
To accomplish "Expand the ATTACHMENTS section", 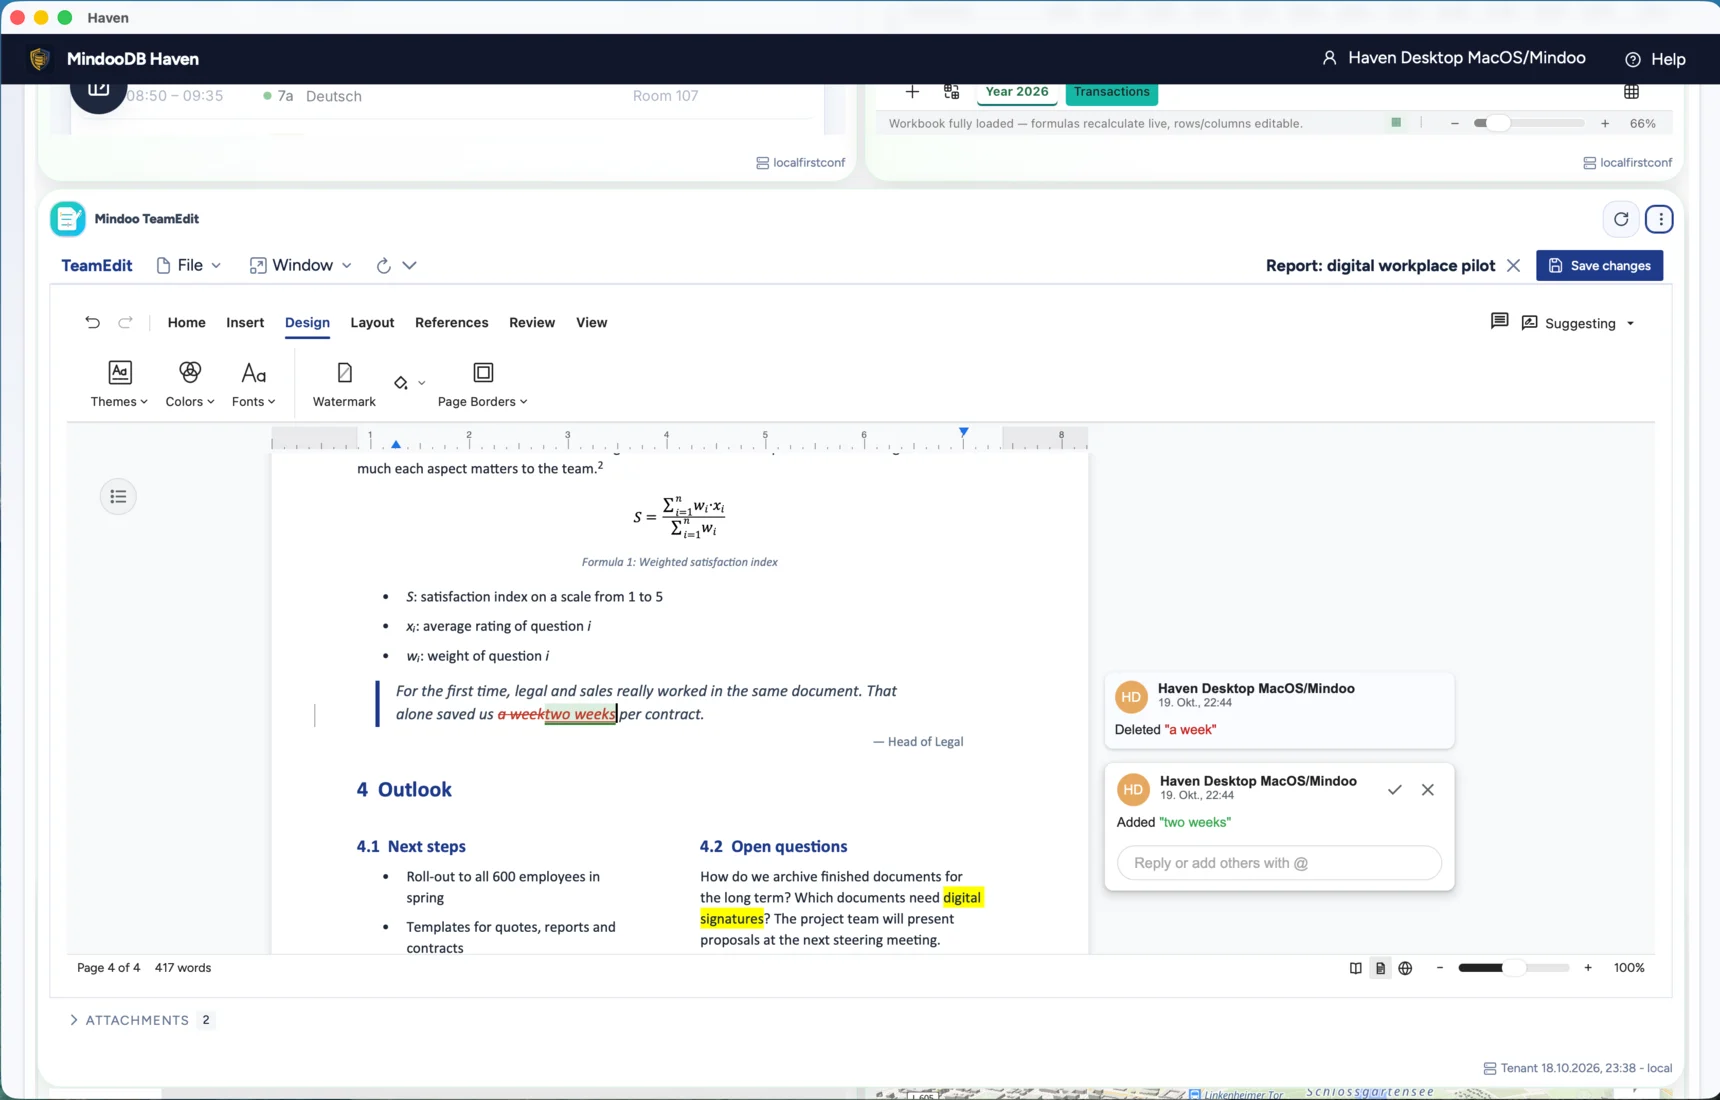I will [139, 1020].
